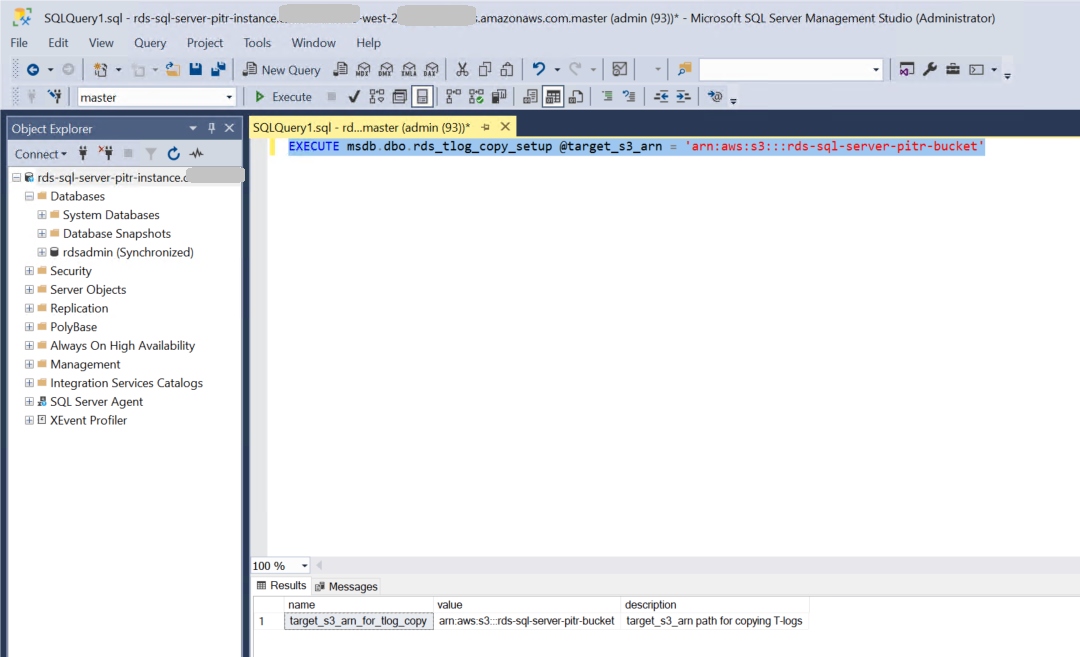Open the Query menu
Viewport: 1080px width, 657px height.
pos(150,43)
